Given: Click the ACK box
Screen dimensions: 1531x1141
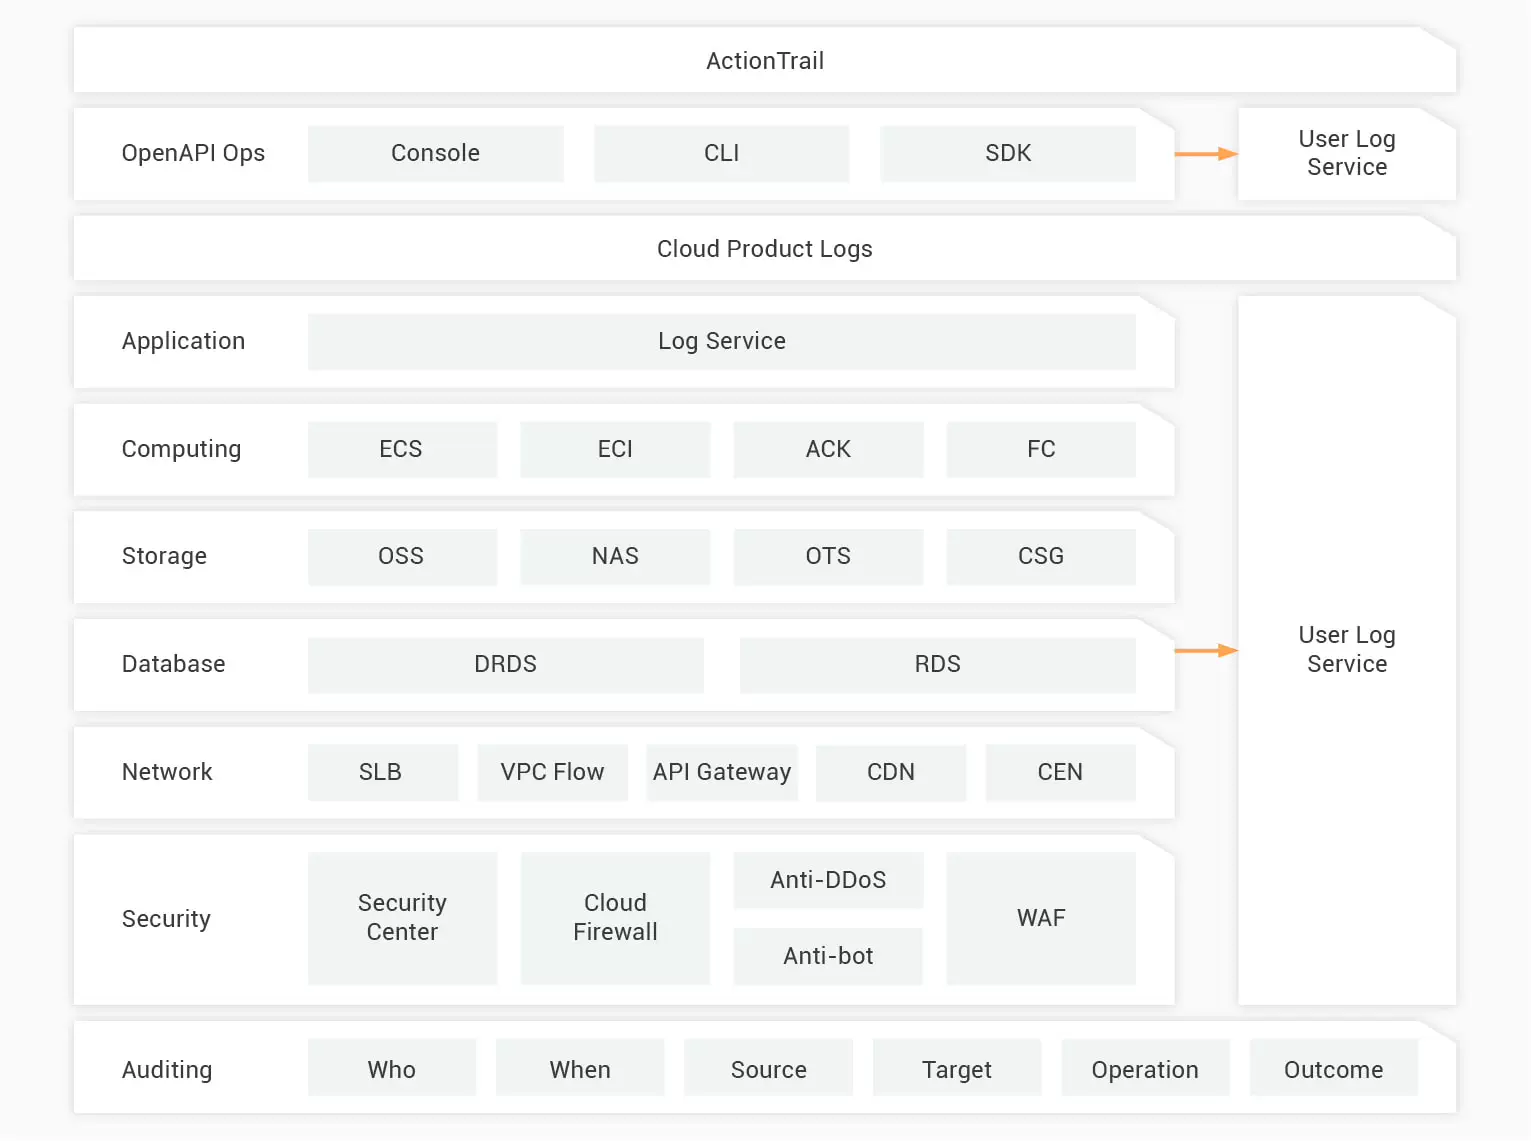Looking at the screenshot, I should click(828, 449).
